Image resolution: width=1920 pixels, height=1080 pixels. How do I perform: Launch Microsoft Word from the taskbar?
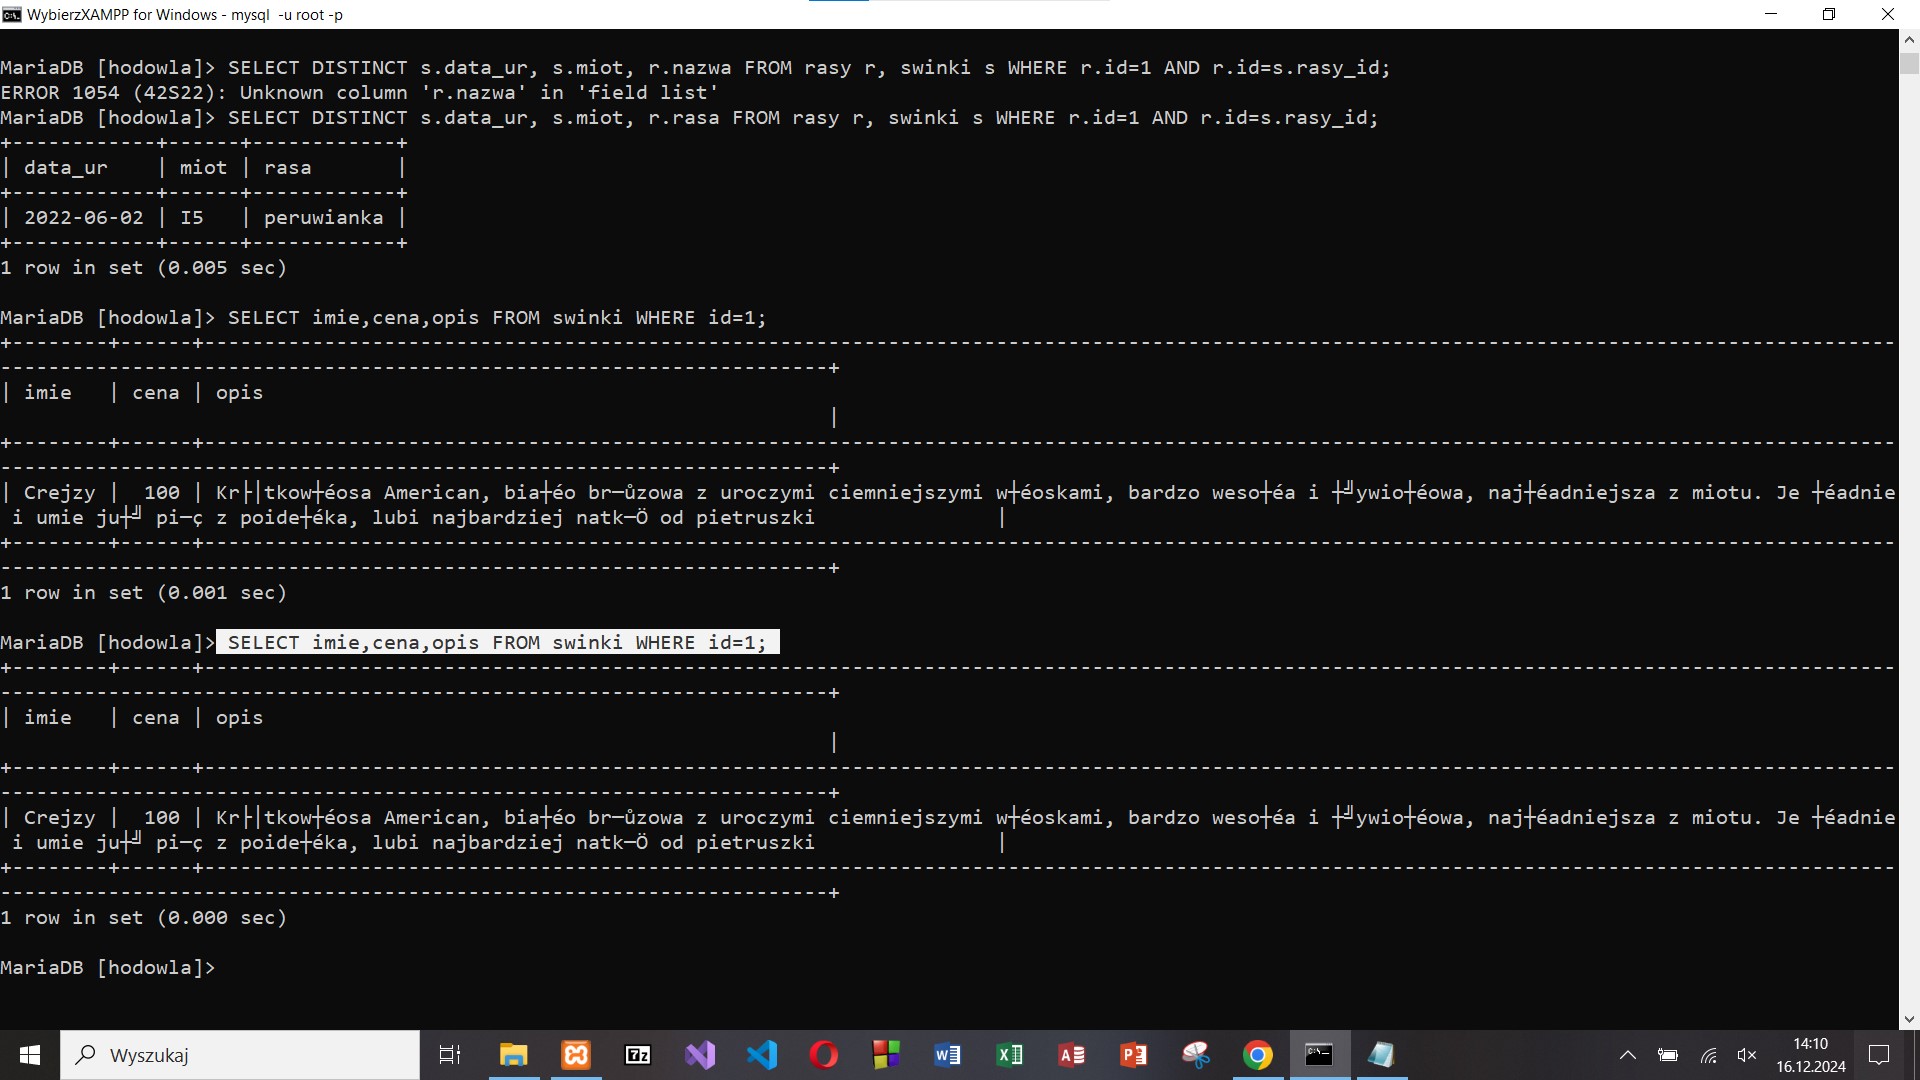pos(948,1055)
